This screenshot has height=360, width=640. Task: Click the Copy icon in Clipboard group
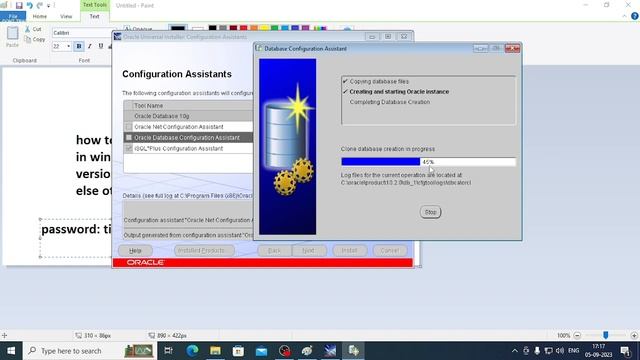pyautogui.click(x=27, y=40)
